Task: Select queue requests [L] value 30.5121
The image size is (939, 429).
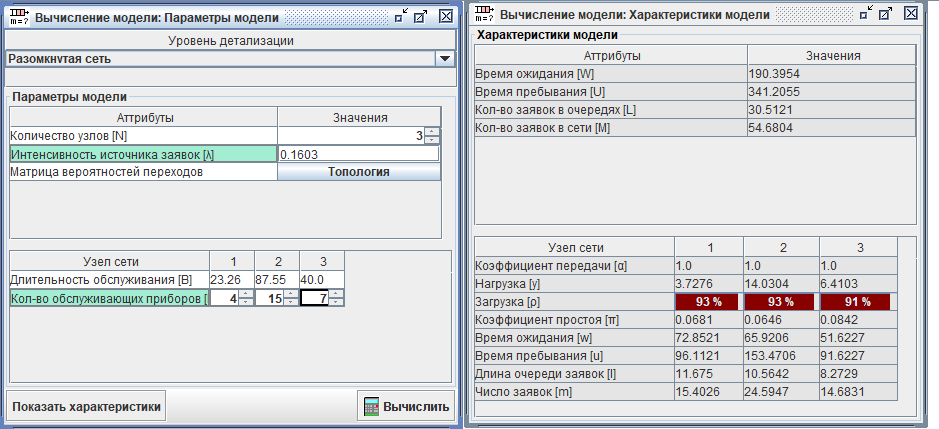Action: coord(831,110)
